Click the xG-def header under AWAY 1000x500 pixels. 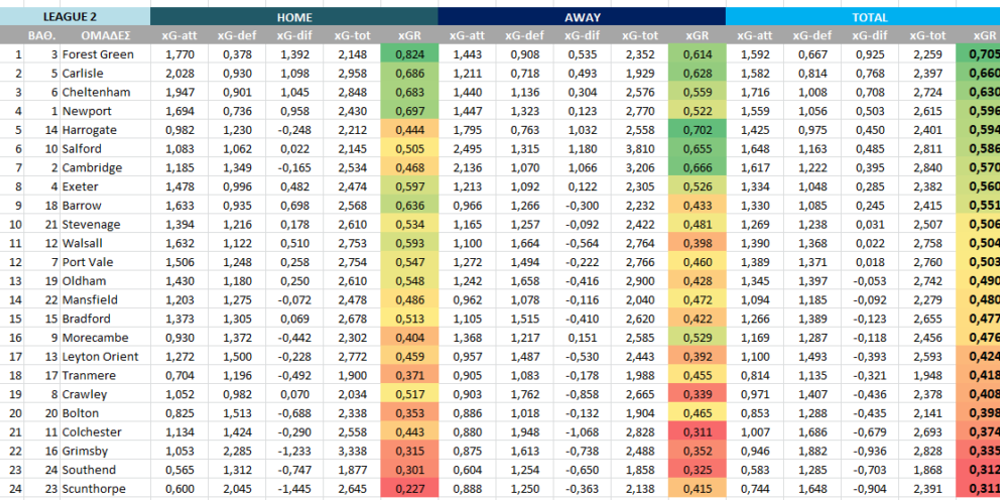point(524,35)
